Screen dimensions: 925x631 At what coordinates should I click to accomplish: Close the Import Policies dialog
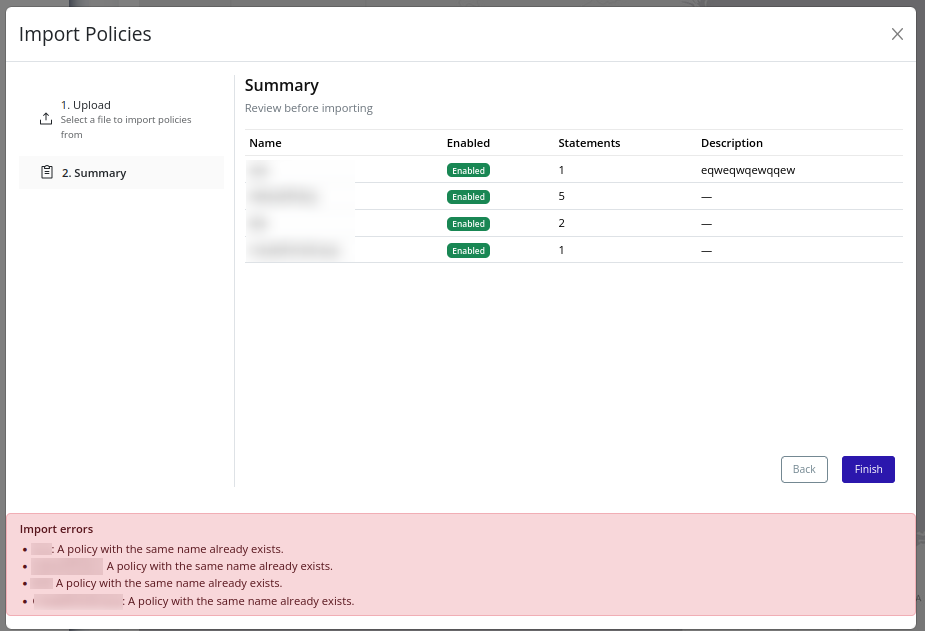(897, 33)
